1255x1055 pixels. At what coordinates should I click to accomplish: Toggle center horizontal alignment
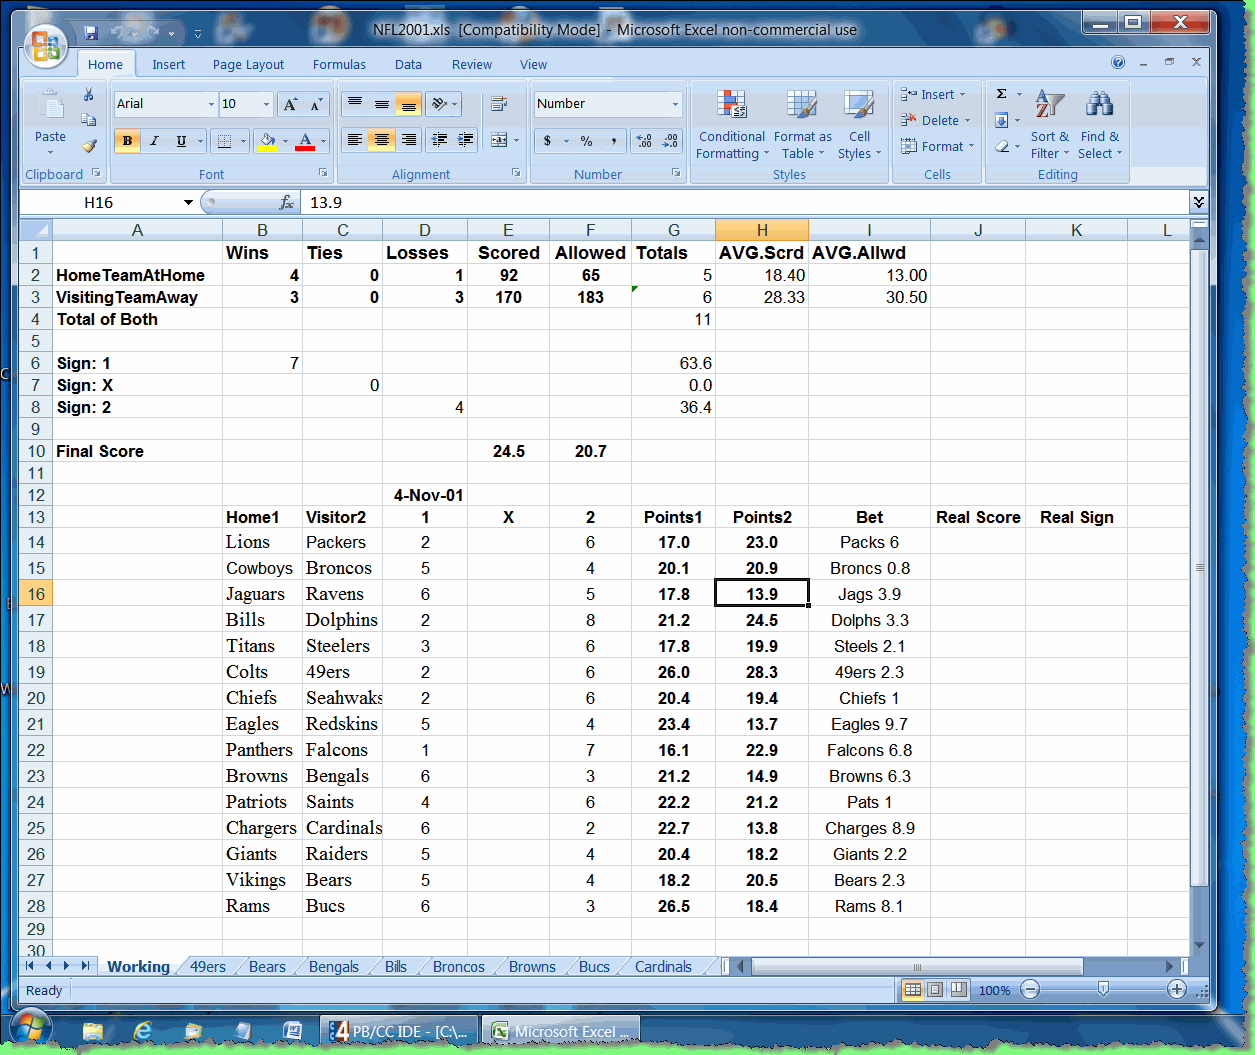[381, 141]
